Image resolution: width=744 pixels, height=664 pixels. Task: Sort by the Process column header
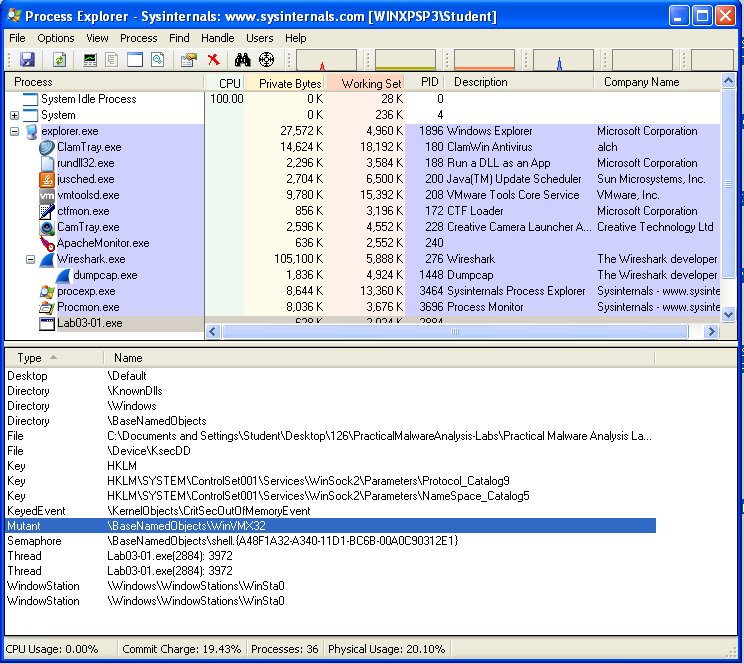[105, 82]
